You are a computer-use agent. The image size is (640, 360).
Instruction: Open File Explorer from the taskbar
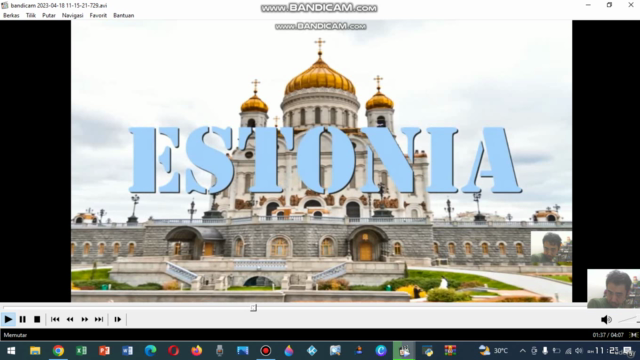(35, 351)
